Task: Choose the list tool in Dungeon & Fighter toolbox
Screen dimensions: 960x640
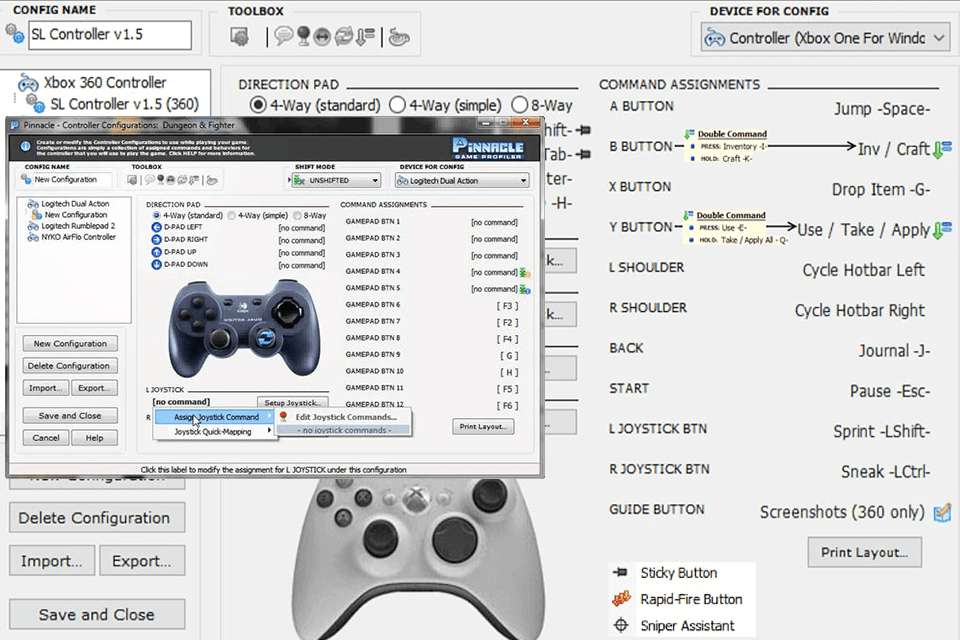Action: pyautogui.click(x=193, y=180)
